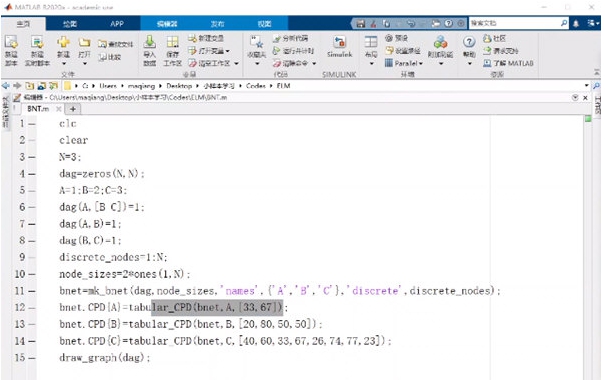
Task: Expand the Clear Commands dropdown arrow
Action: 314,63
